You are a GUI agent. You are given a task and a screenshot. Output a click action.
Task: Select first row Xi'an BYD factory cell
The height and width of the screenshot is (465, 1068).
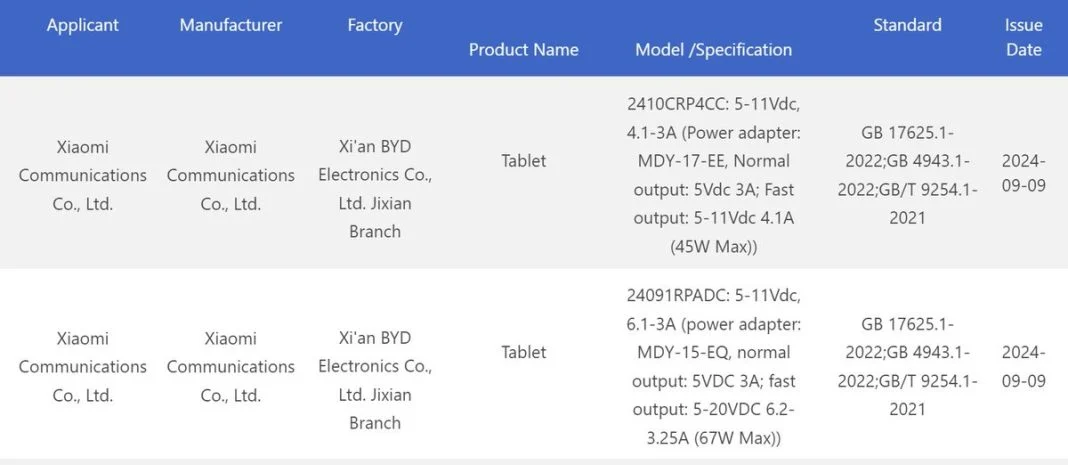click(375, 189)
